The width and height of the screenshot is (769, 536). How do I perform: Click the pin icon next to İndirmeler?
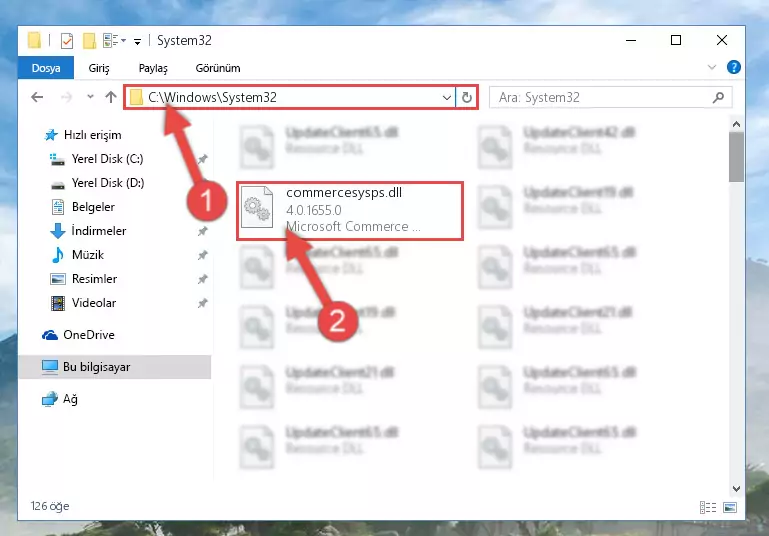click(x=203, y=231)
